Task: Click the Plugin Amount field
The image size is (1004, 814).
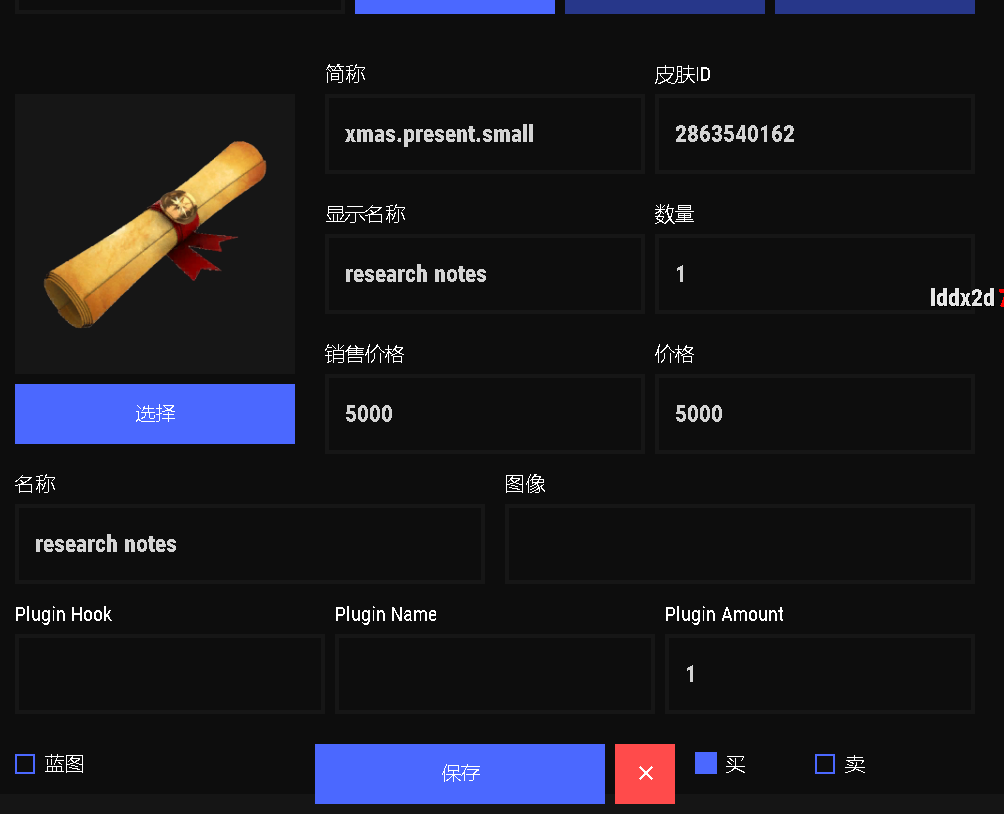Action: point(820,674)
